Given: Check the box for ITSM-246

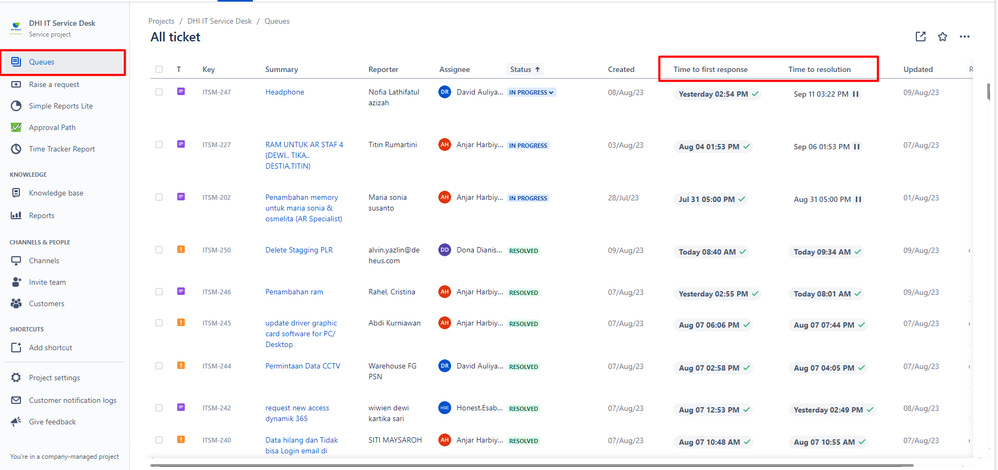Looking at the screenshot, I should point(159,292).
